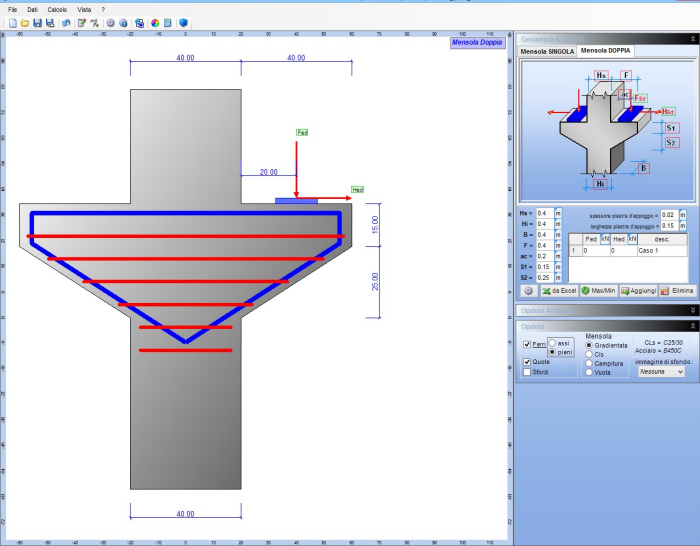Add a load case with Aggiungi
Screen dimensions: 700x546
638,291
